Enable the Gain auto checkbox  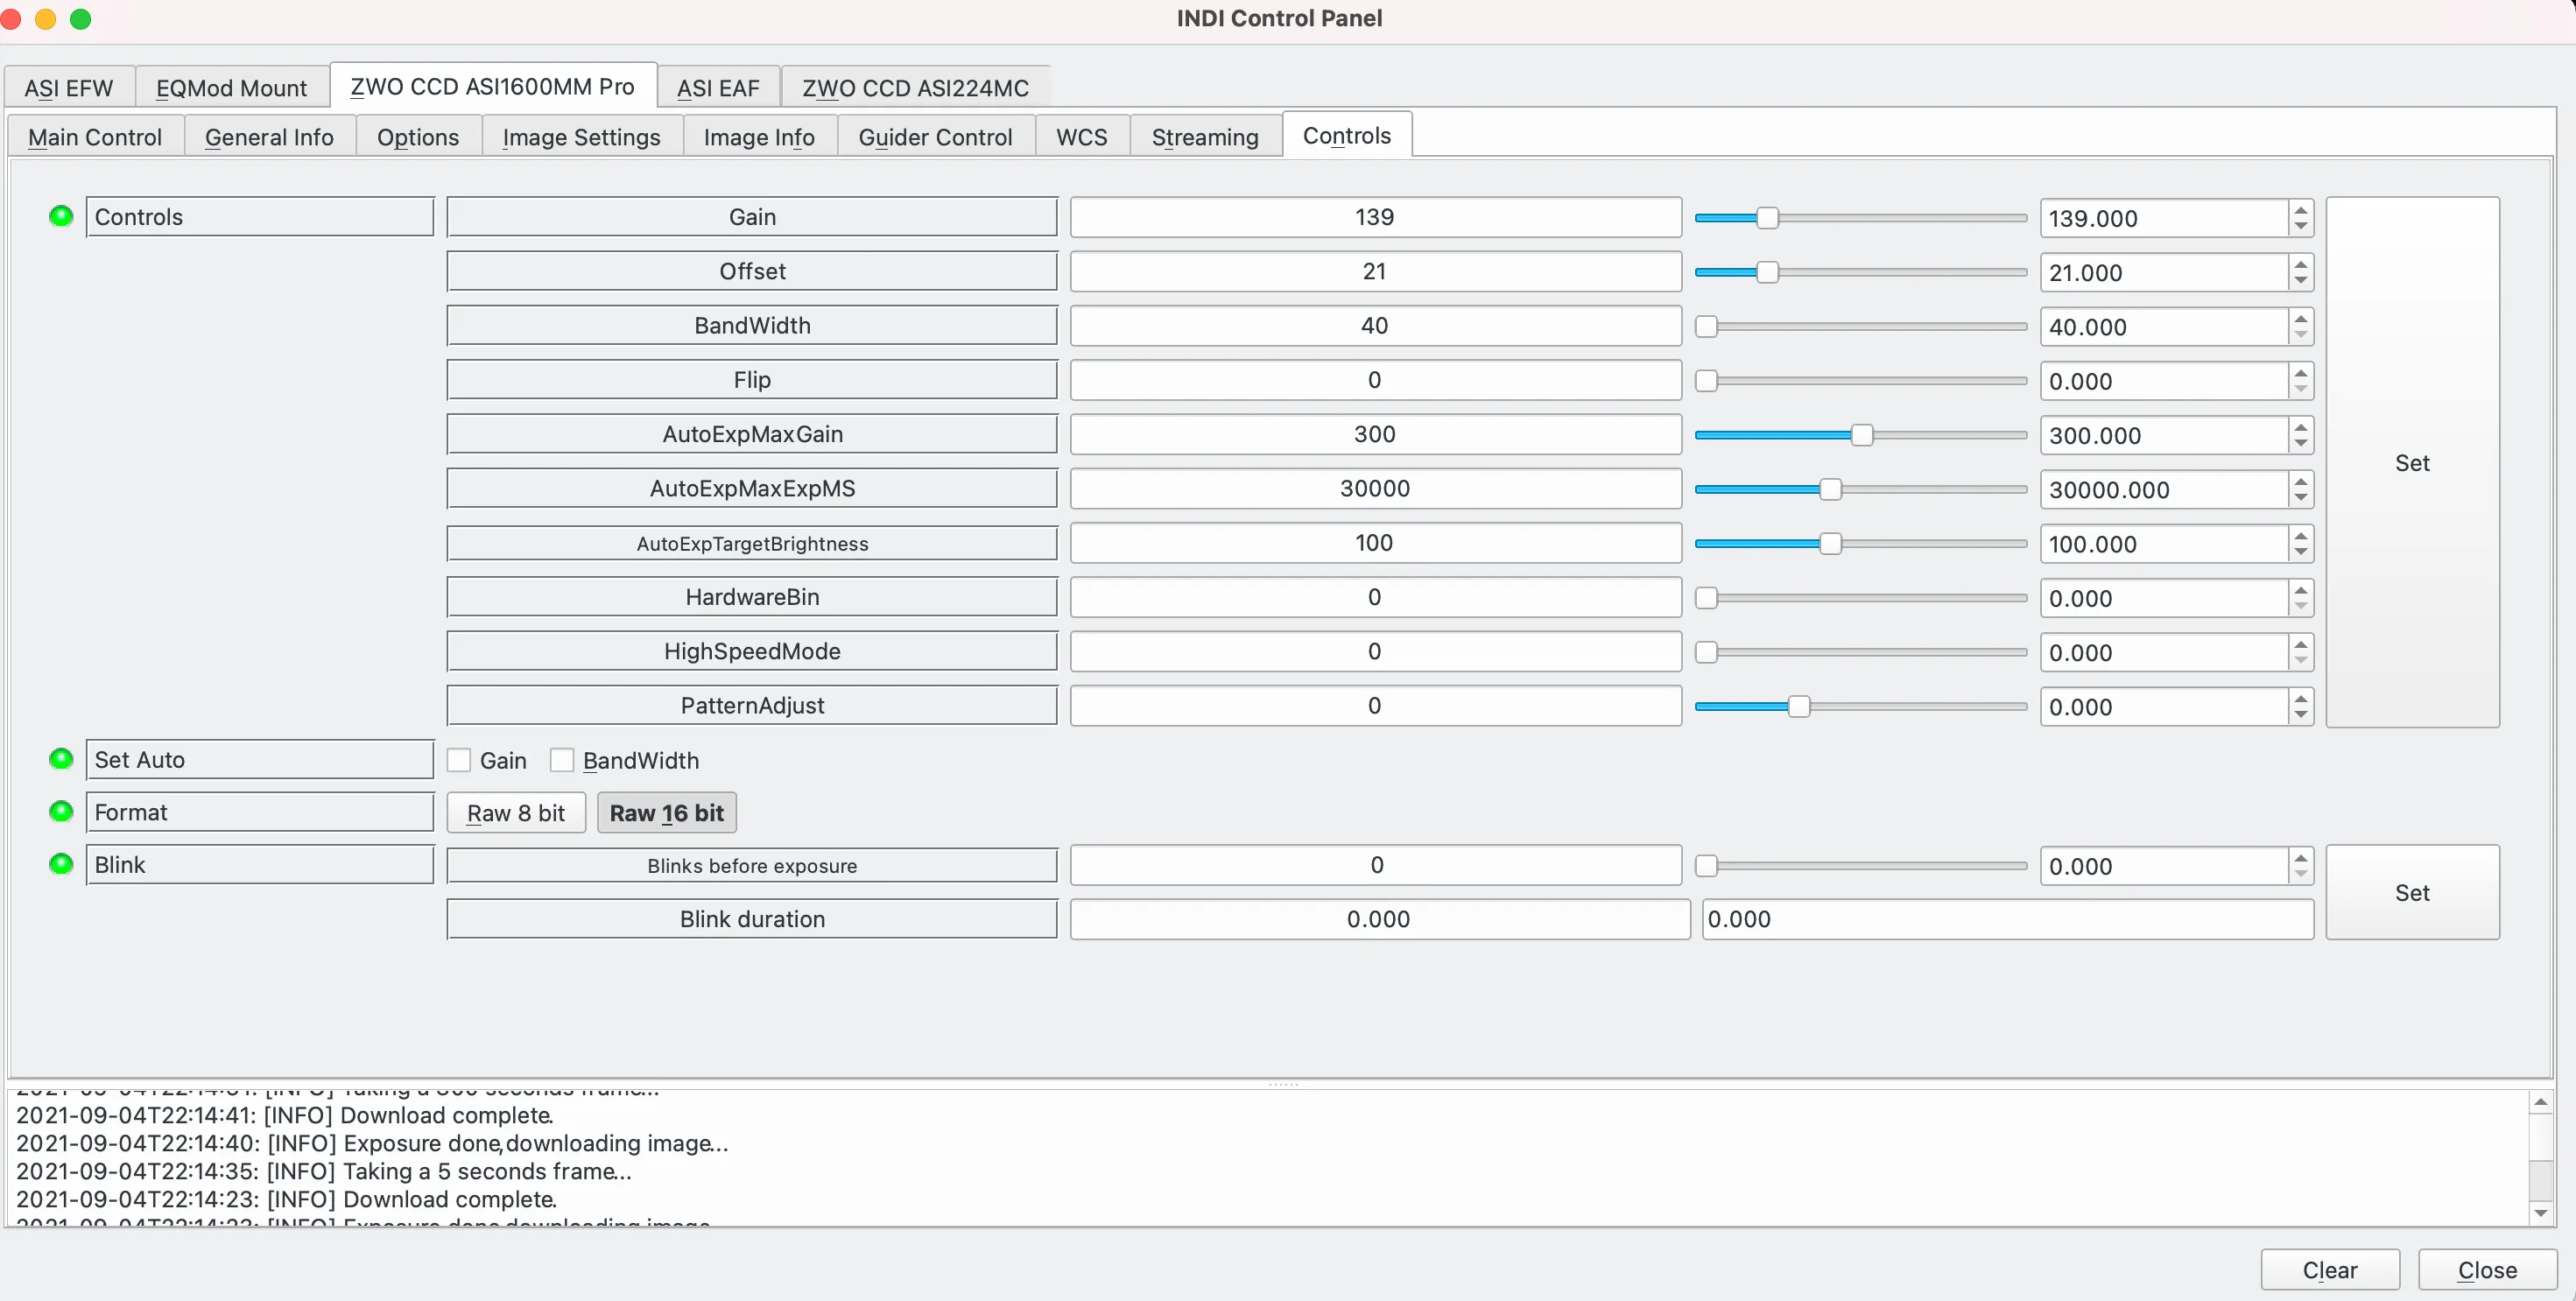click(459, 760)
